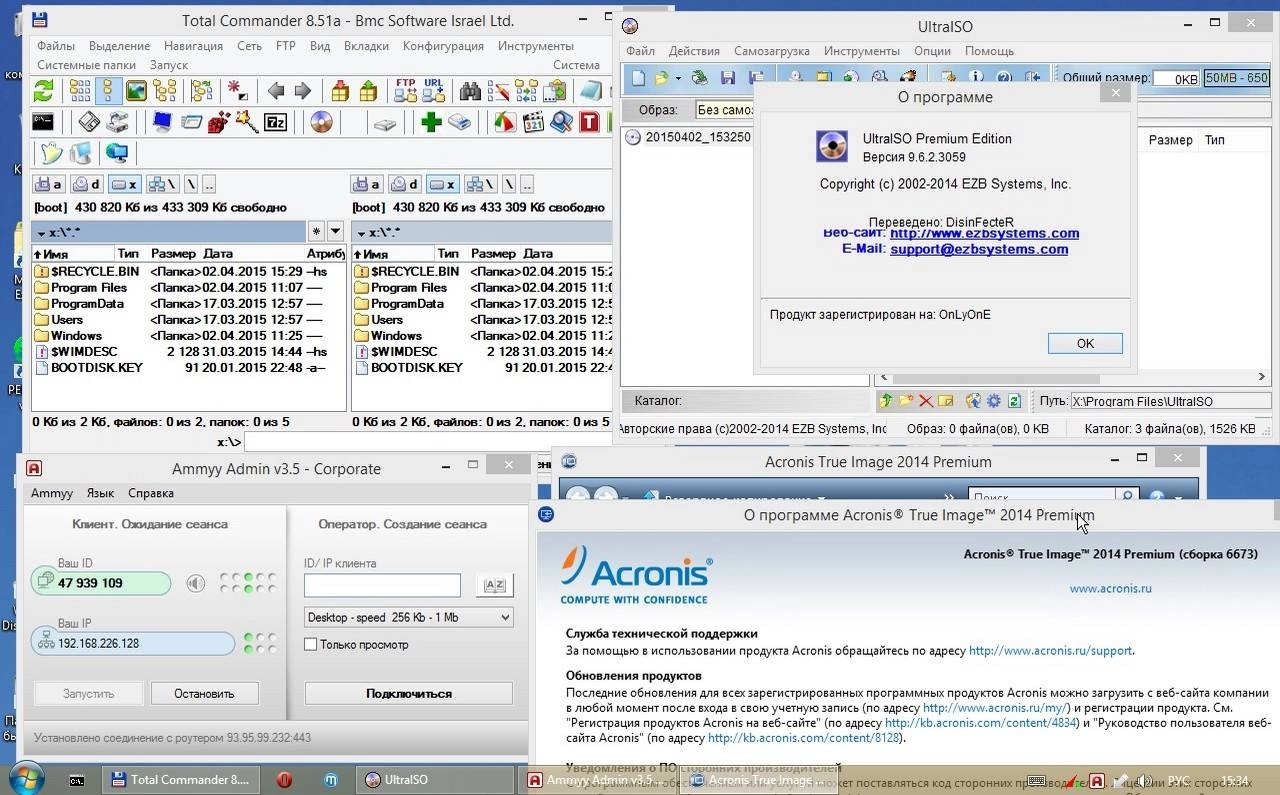
Task: Open the support@ezbsystems.com email link
Action: coord(979,249)
